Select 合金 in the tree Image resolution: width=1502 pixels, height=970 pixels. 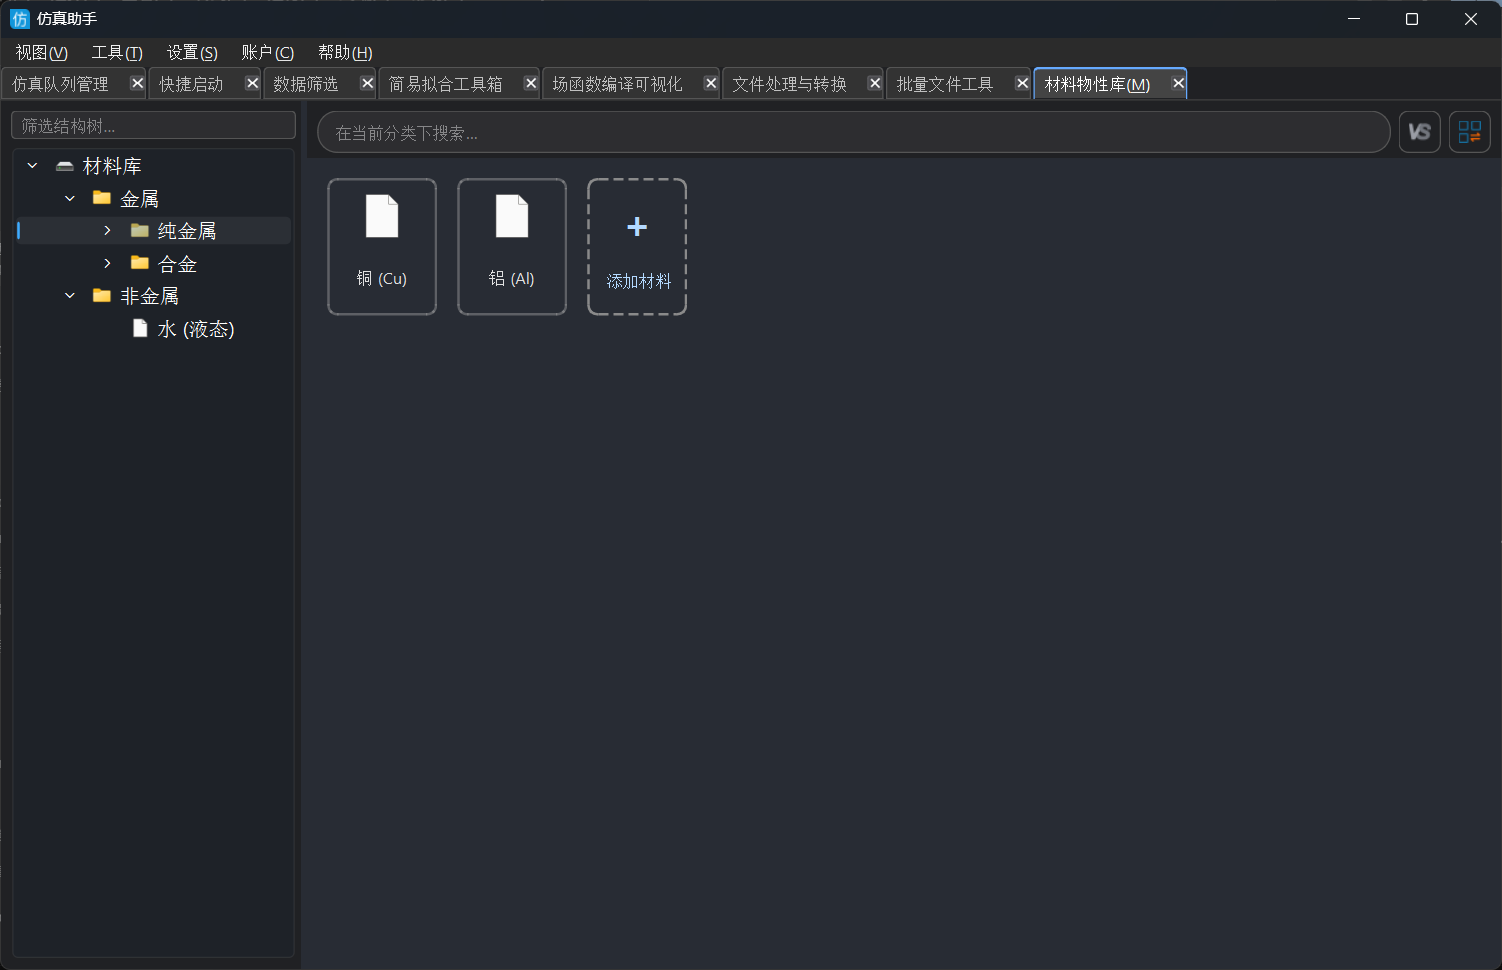click(178, 264)
